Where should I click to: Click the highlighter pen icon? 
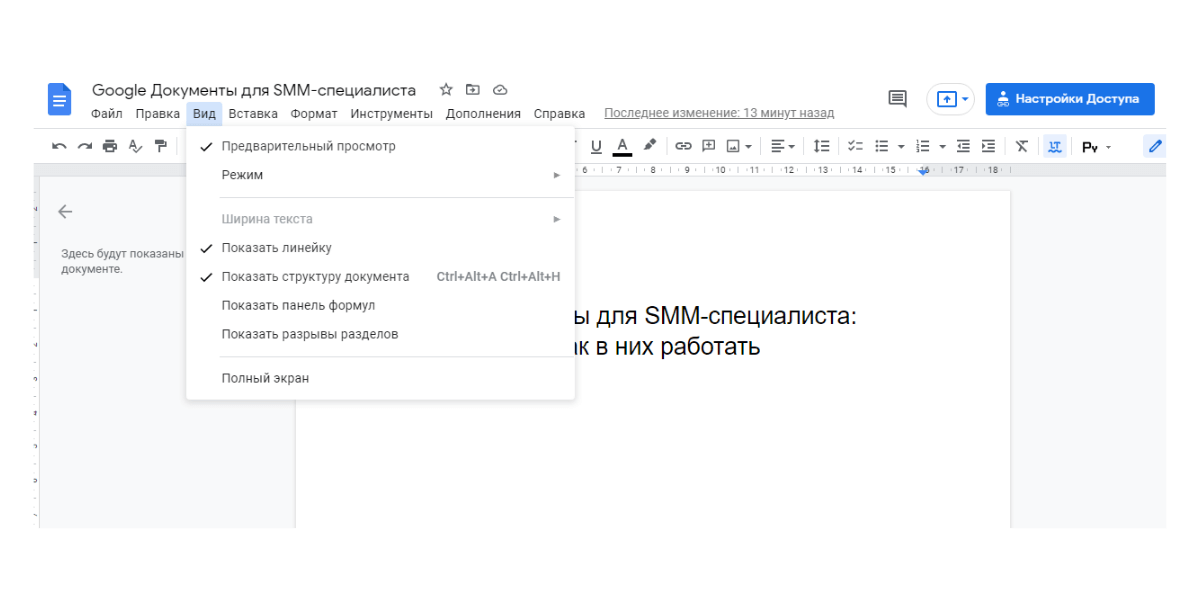pos(650,145)
